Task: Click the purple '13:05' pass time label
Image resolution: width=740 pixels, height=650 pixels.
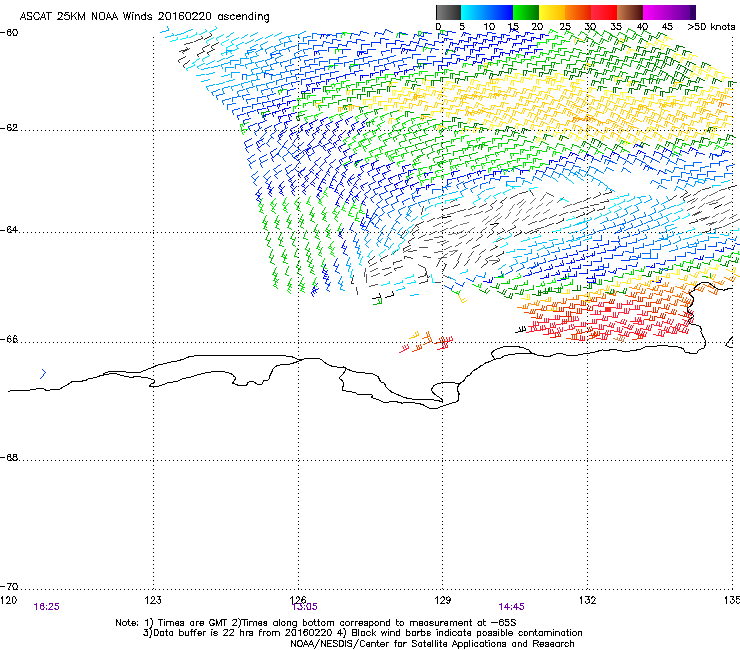Action: point(305,607)
